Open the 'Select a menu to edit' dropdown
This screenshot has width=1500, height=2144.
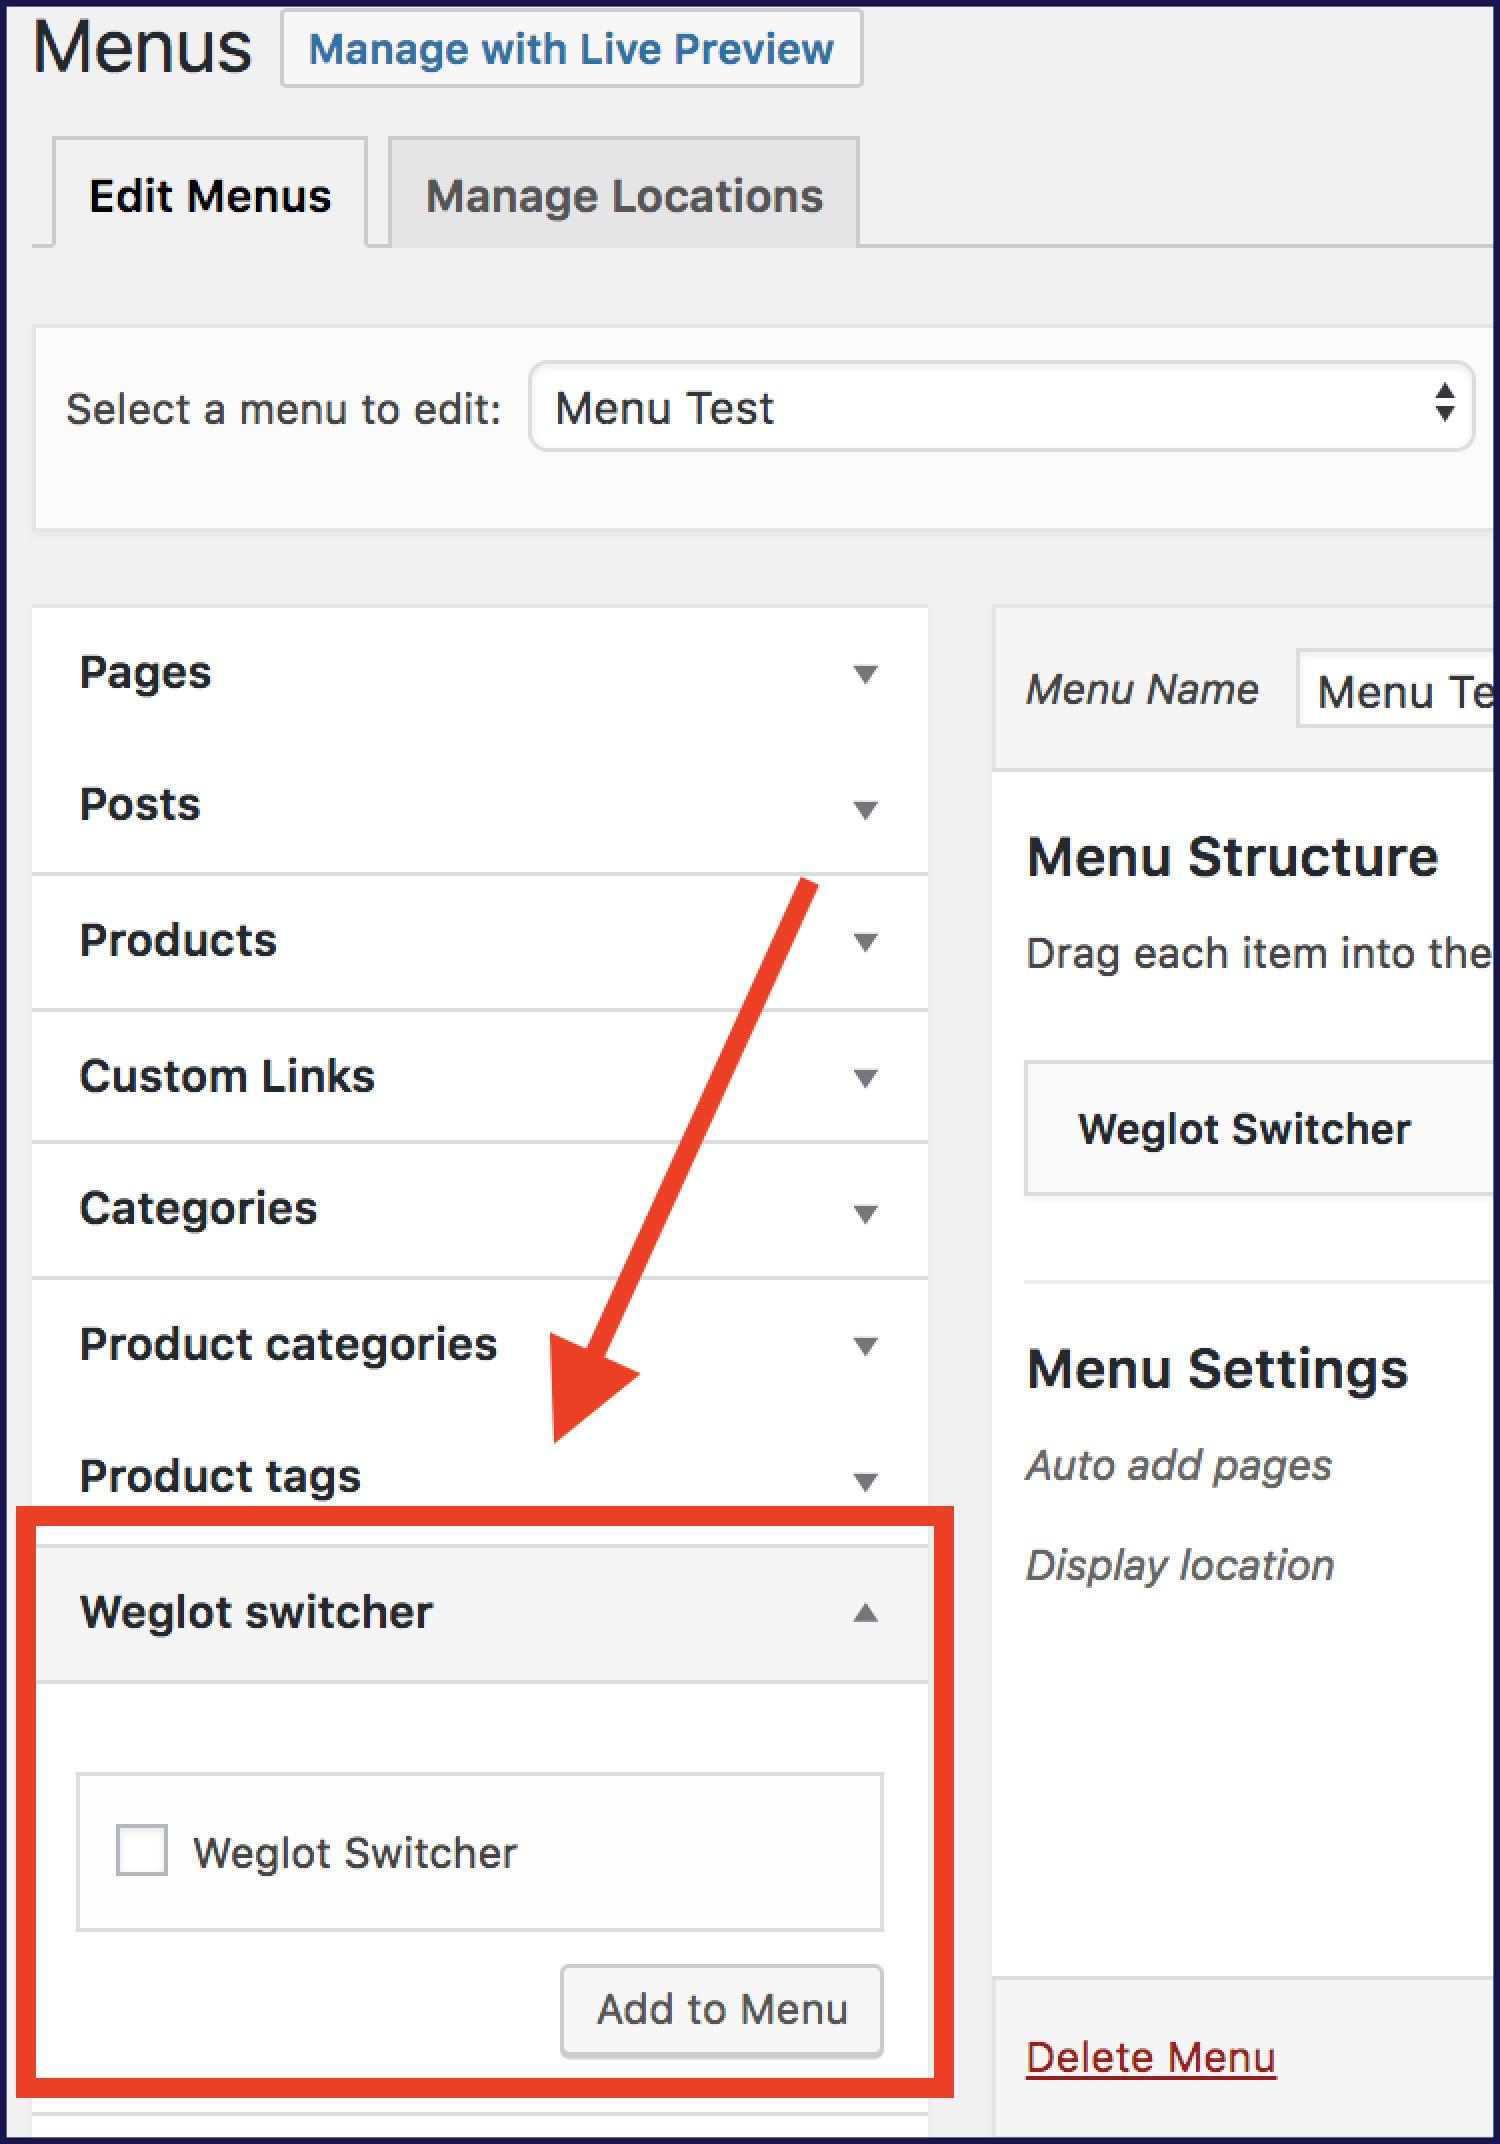coord(1001,407)
